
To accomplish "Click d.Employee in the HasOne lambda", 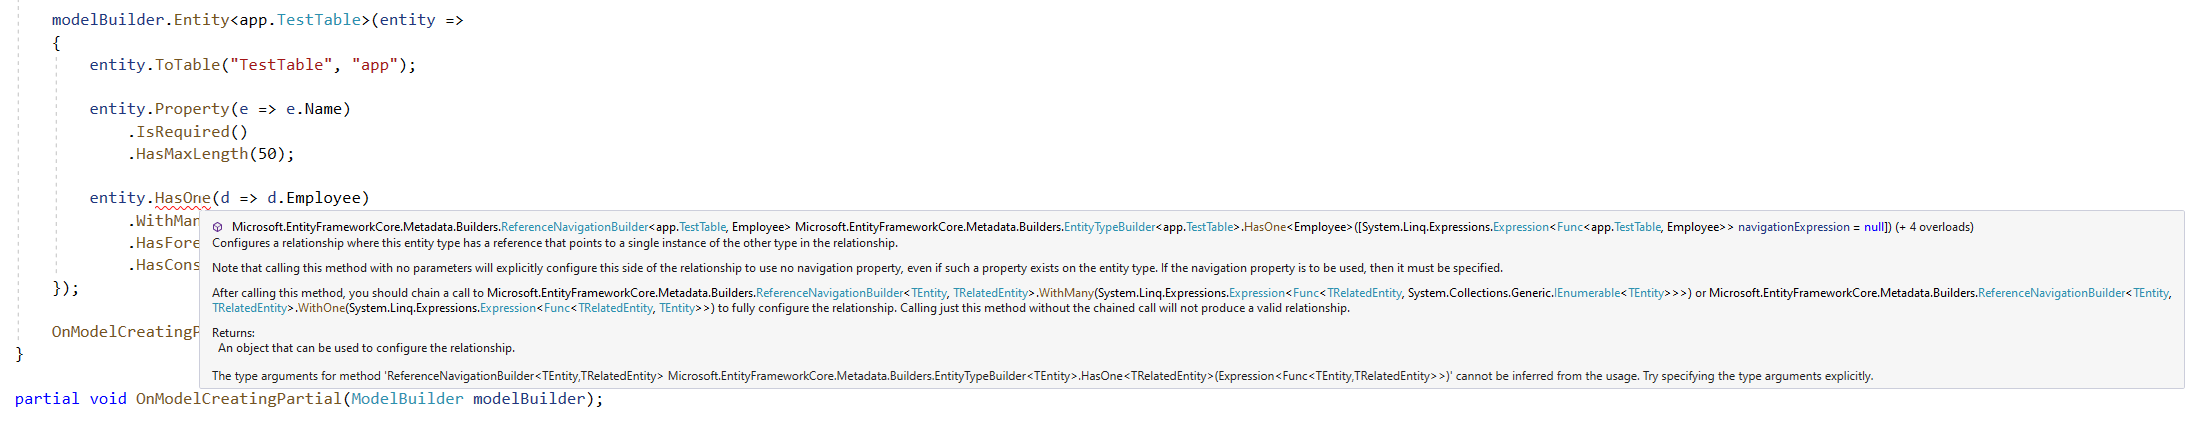I will (313, 198).
